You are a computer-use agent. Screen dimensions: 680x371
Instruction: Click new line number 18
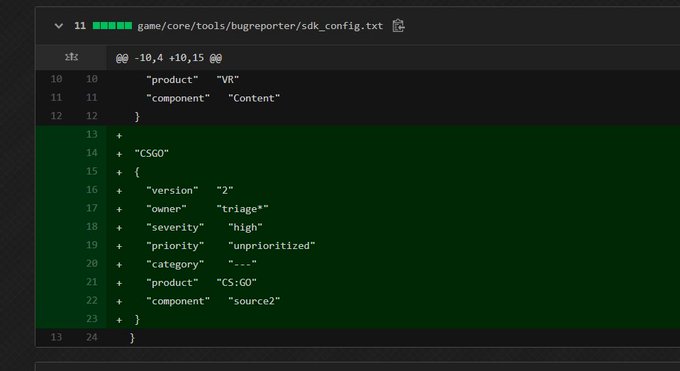tap(92, 227)
